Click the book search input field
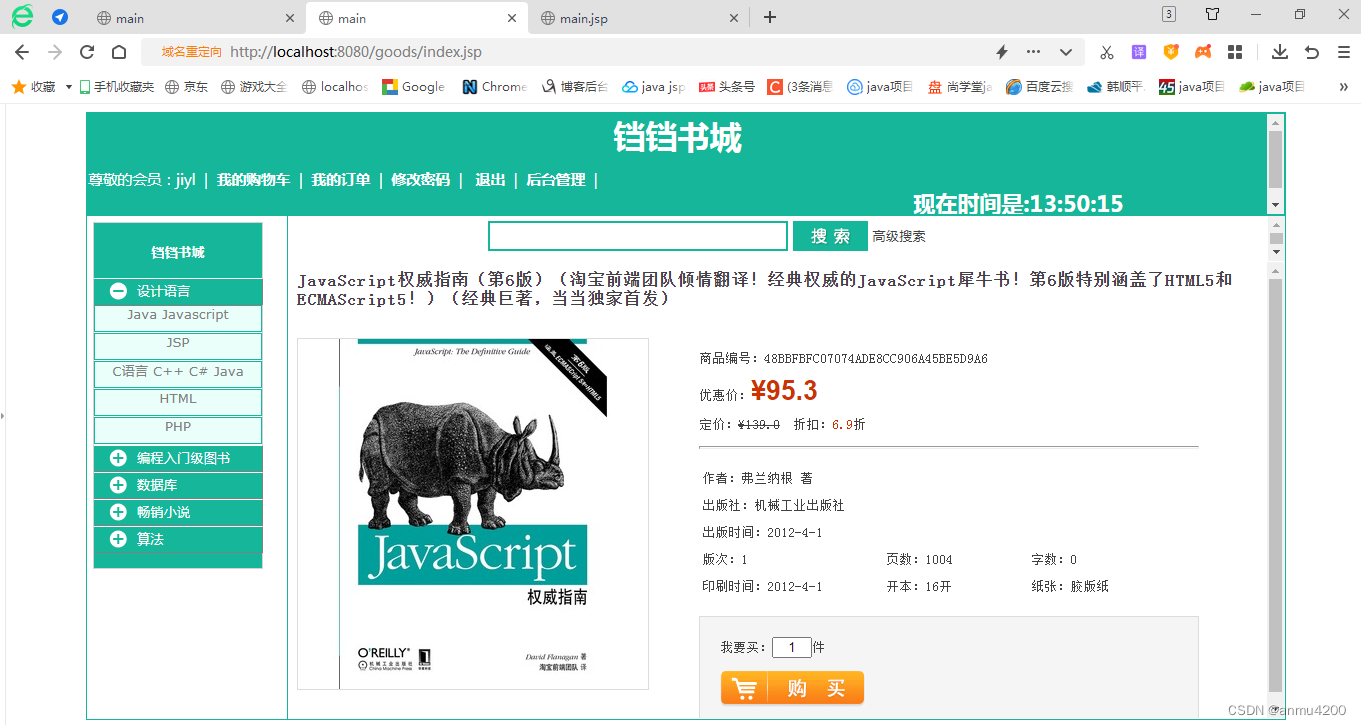This screenshot has height=725, width=1361. 638,236
